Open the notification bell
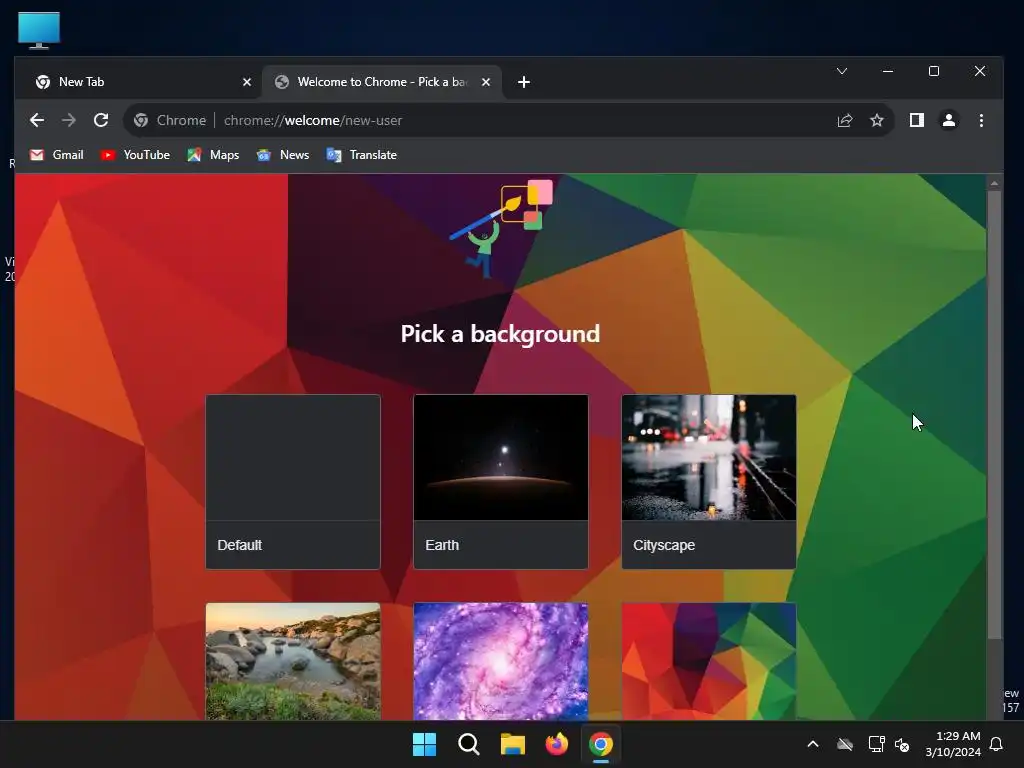The height and width of the screenshot is (768, 1024). pos(996,744)
